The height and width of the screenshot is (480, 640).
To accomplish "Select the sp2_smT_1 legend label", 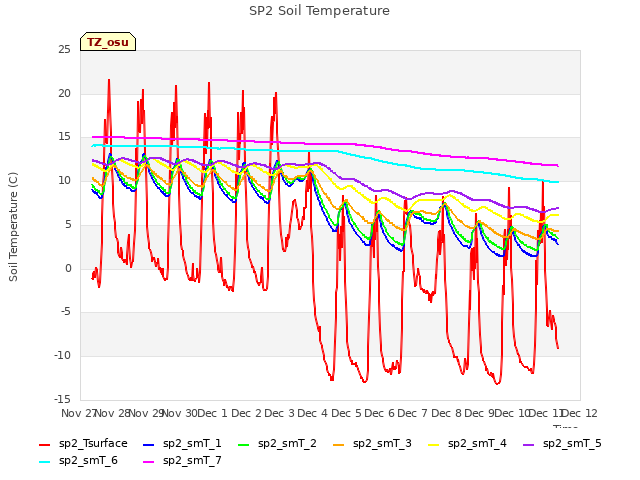I will 192,444.
